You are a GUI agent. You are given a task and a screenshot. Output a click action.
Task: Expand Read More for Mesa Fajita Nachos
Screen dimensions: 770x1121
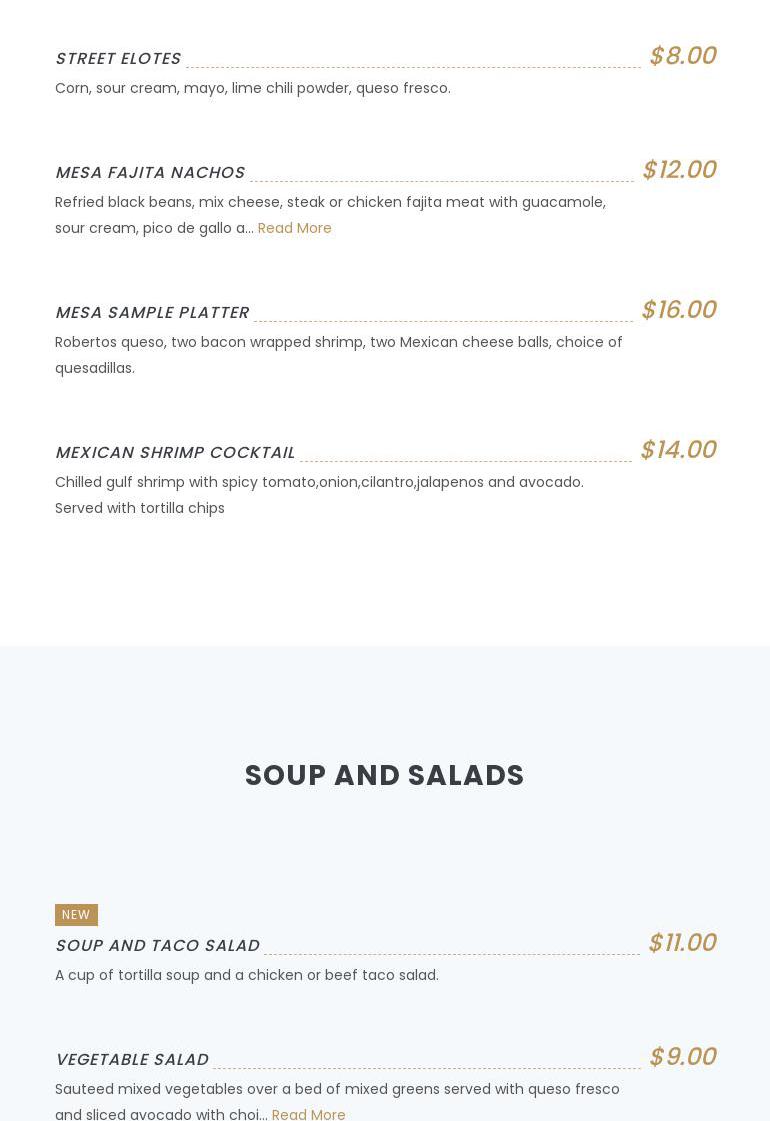pos(294,228)
